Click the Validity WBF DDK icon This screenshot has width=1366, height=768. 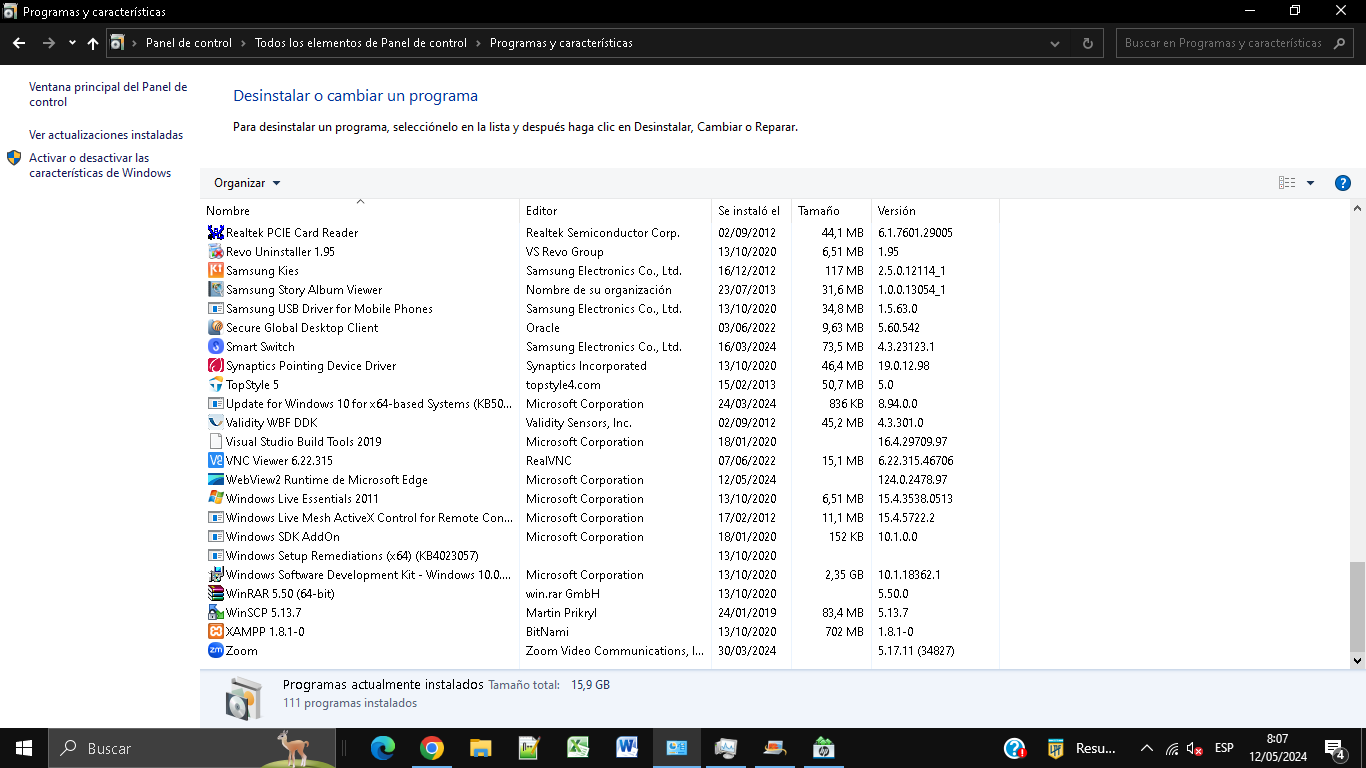click(x=215, y=423)
